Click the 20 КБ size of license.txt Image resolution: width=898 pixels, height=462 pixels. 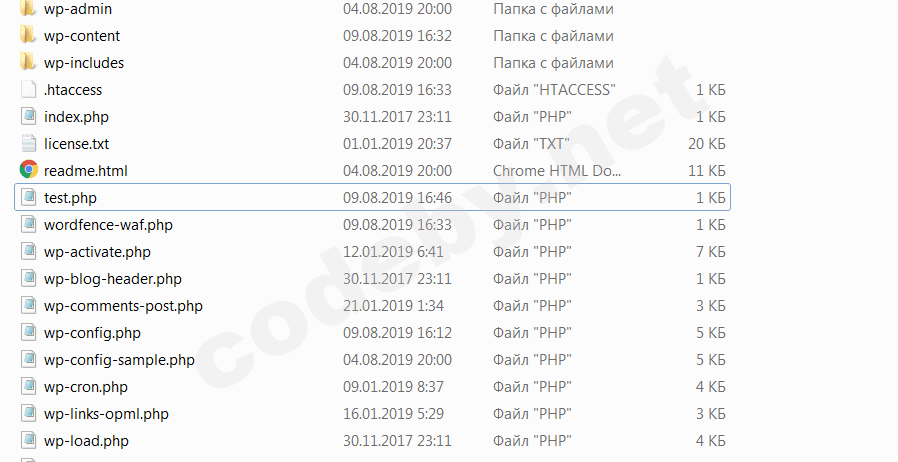click(706, 144)
